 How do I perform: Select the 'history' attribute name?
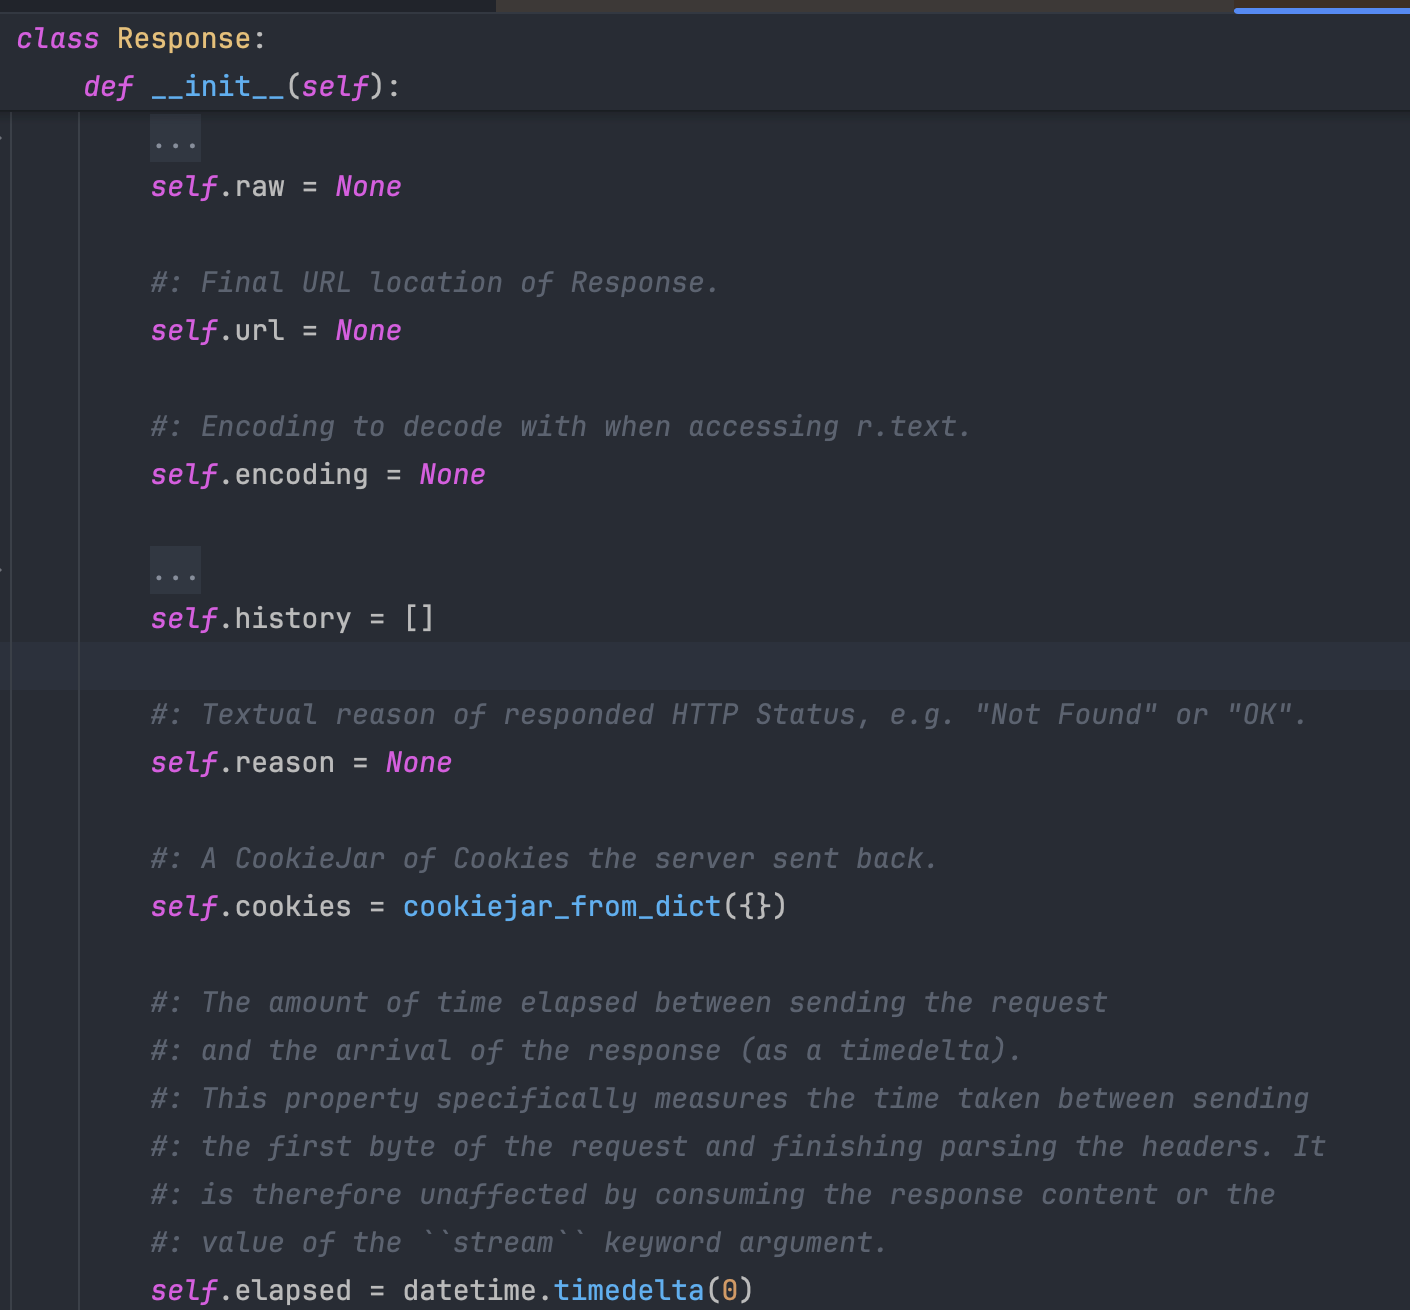[292, 619]
